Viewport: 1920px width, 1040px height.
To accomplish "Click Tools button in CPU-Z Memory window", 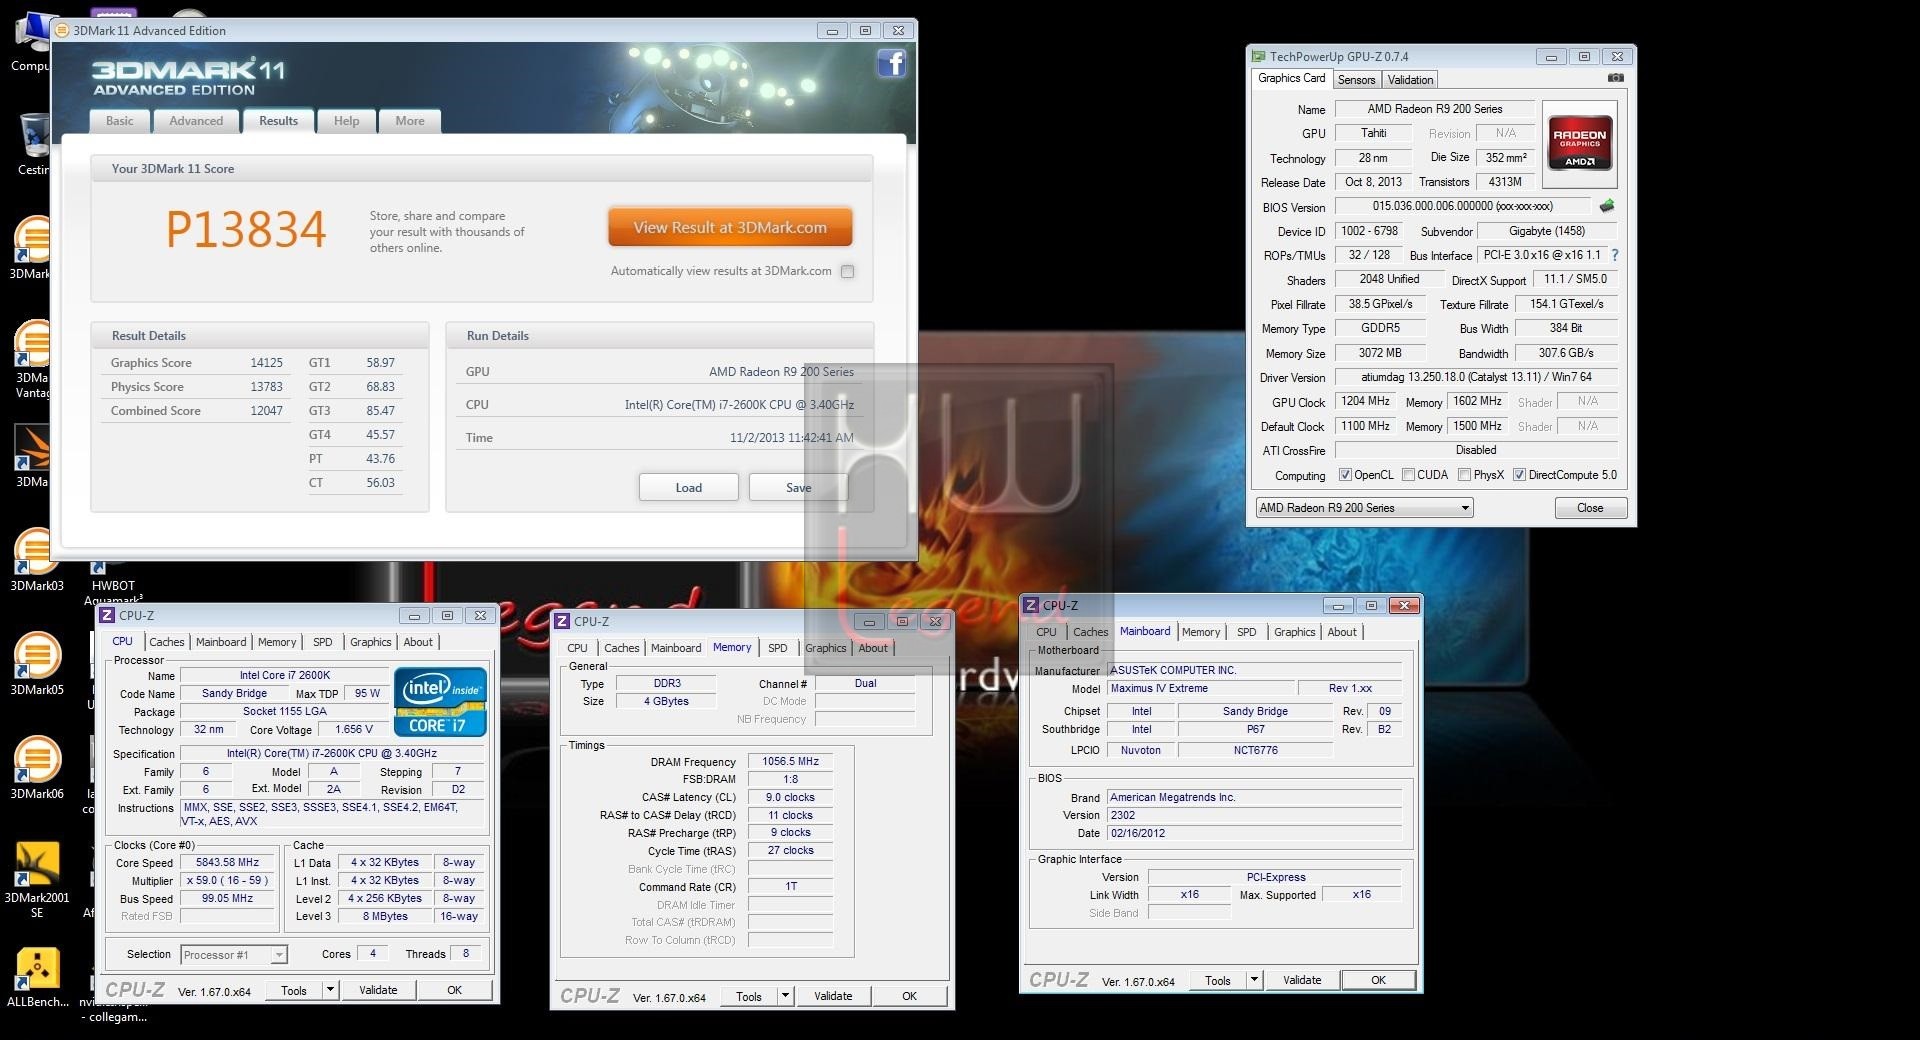I will tap(749, 996).
